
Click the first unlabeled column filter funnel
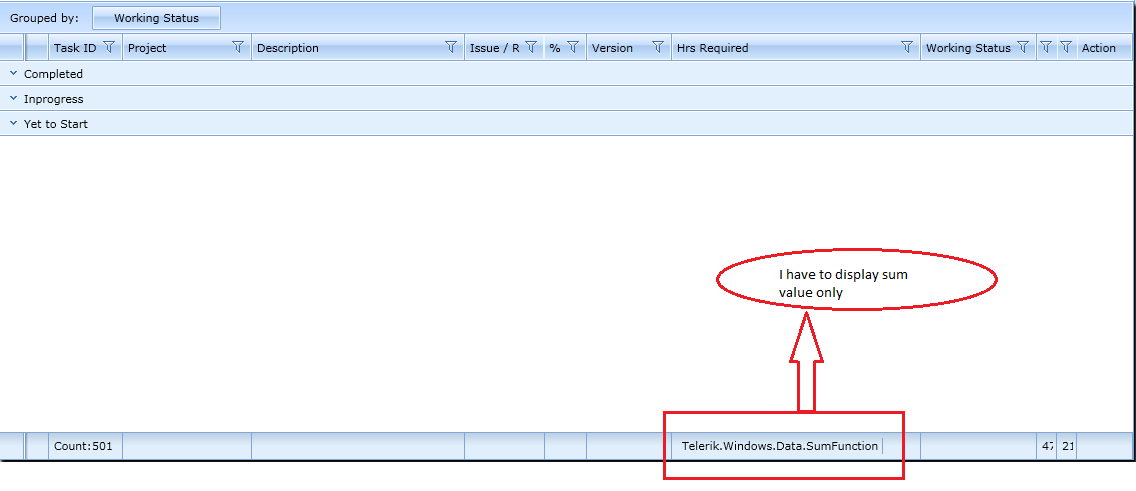1045,47
